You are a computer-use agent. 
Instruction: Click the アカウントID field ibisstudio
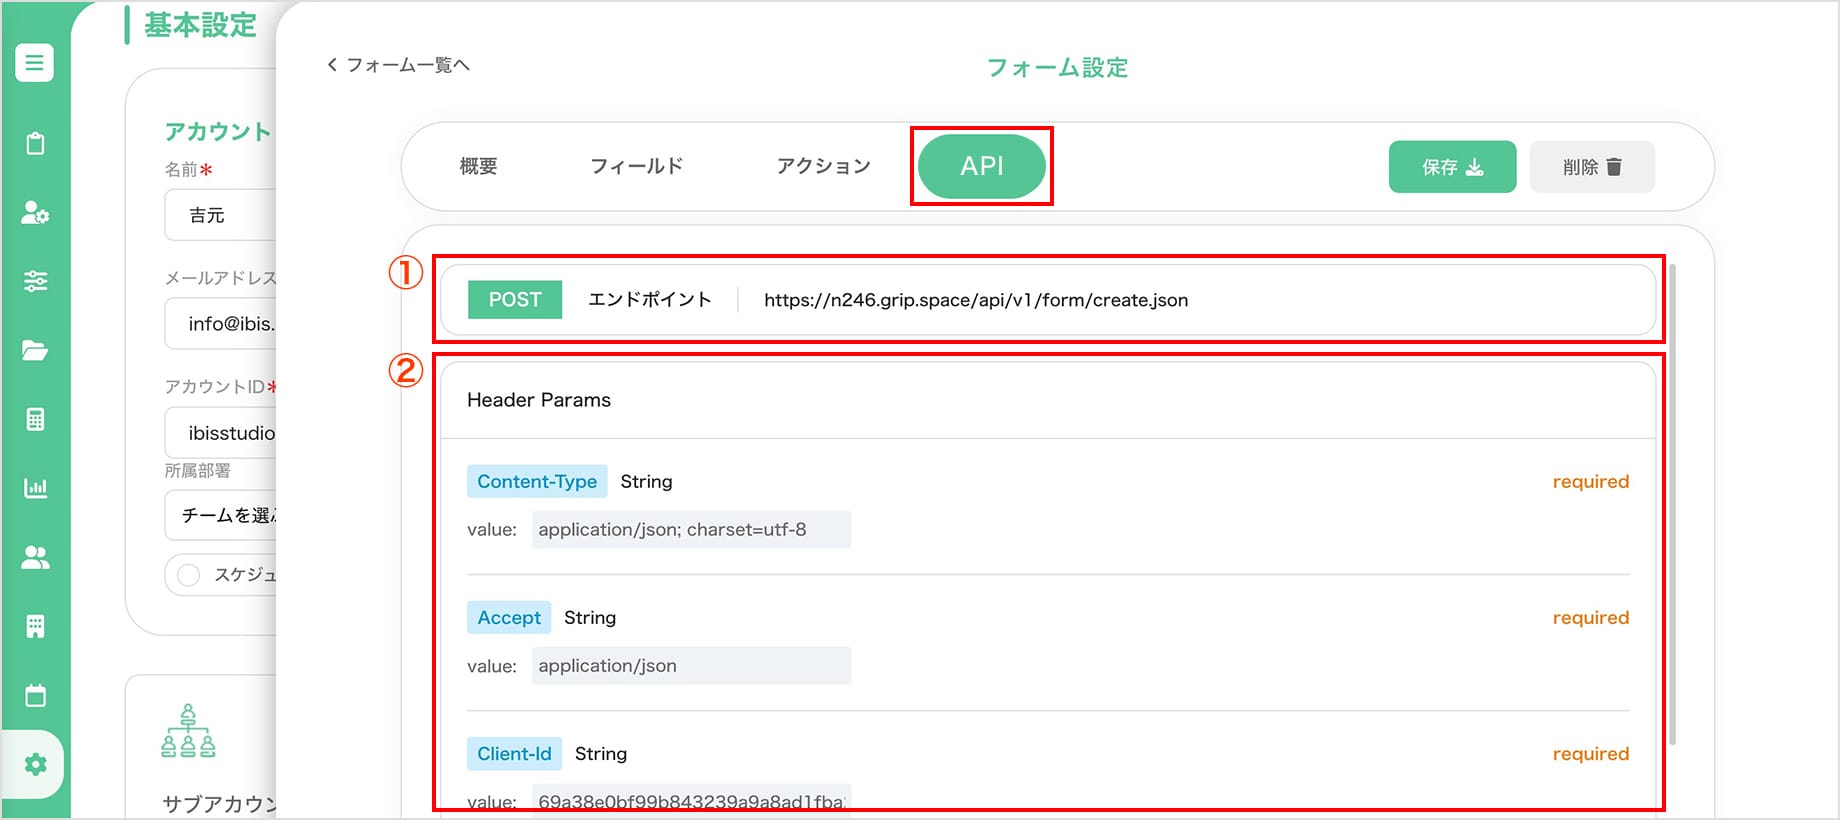tap(220, 433)
